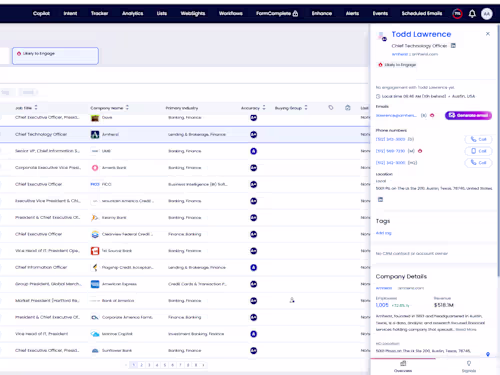Screen dimensions: 500x375
Task: Open Scheduled Emails
Action: click(x=422, y=13)
